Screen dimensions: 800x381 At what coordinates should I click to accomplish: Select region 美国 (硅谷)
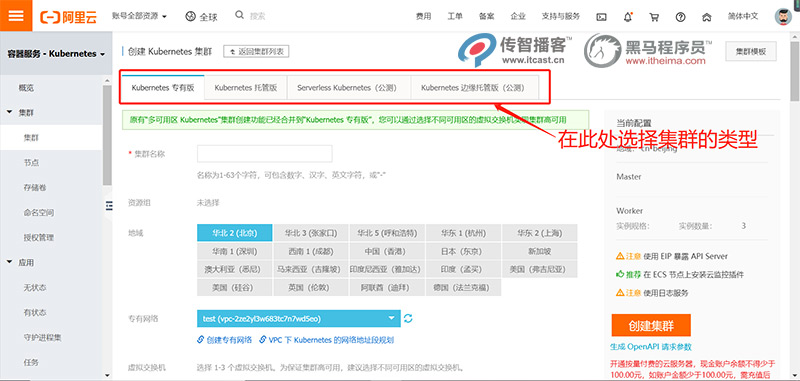click(235, 287)
